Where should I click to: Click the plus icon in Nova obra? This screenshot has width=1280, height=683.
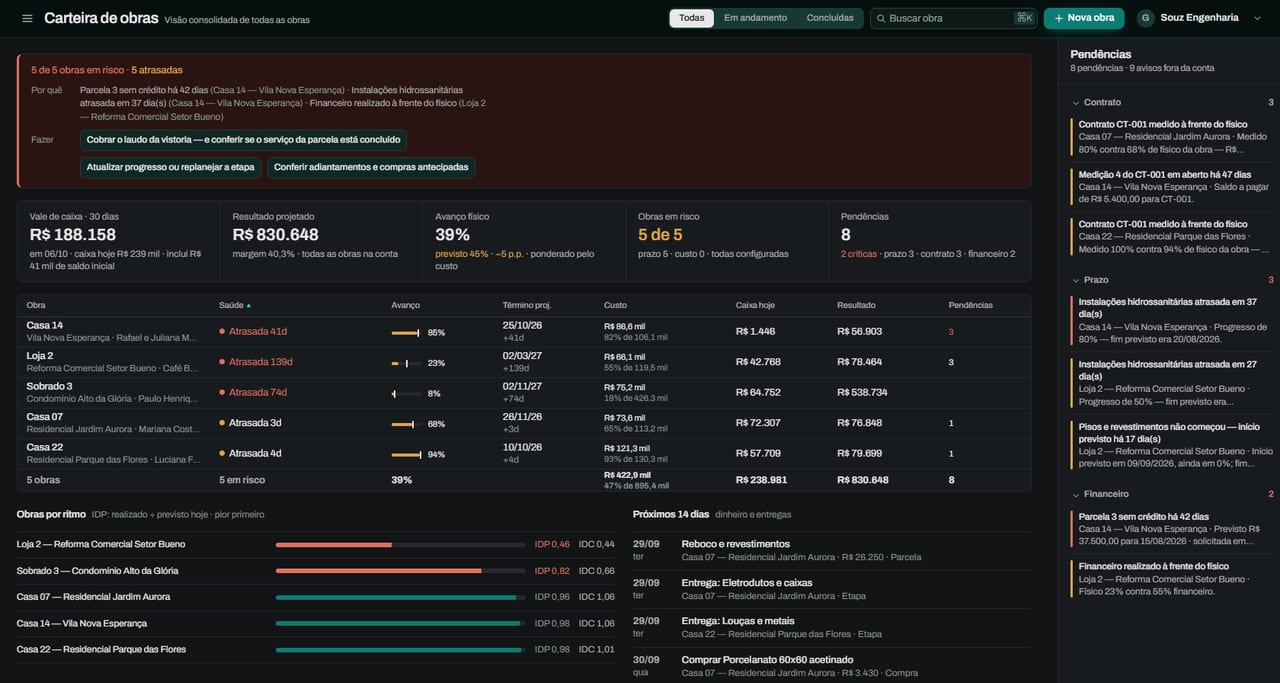click(x=1058, y=18)
